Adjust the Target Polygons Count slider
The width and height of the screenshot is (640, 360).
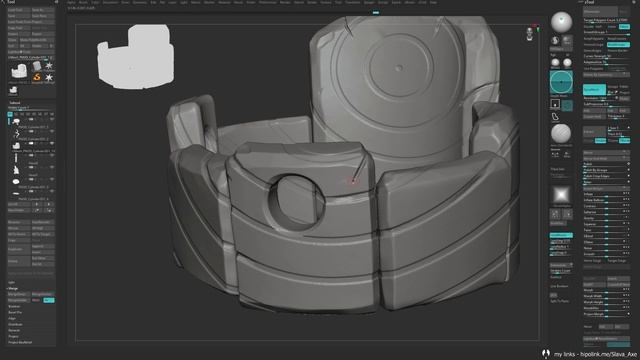coord(606,20)
